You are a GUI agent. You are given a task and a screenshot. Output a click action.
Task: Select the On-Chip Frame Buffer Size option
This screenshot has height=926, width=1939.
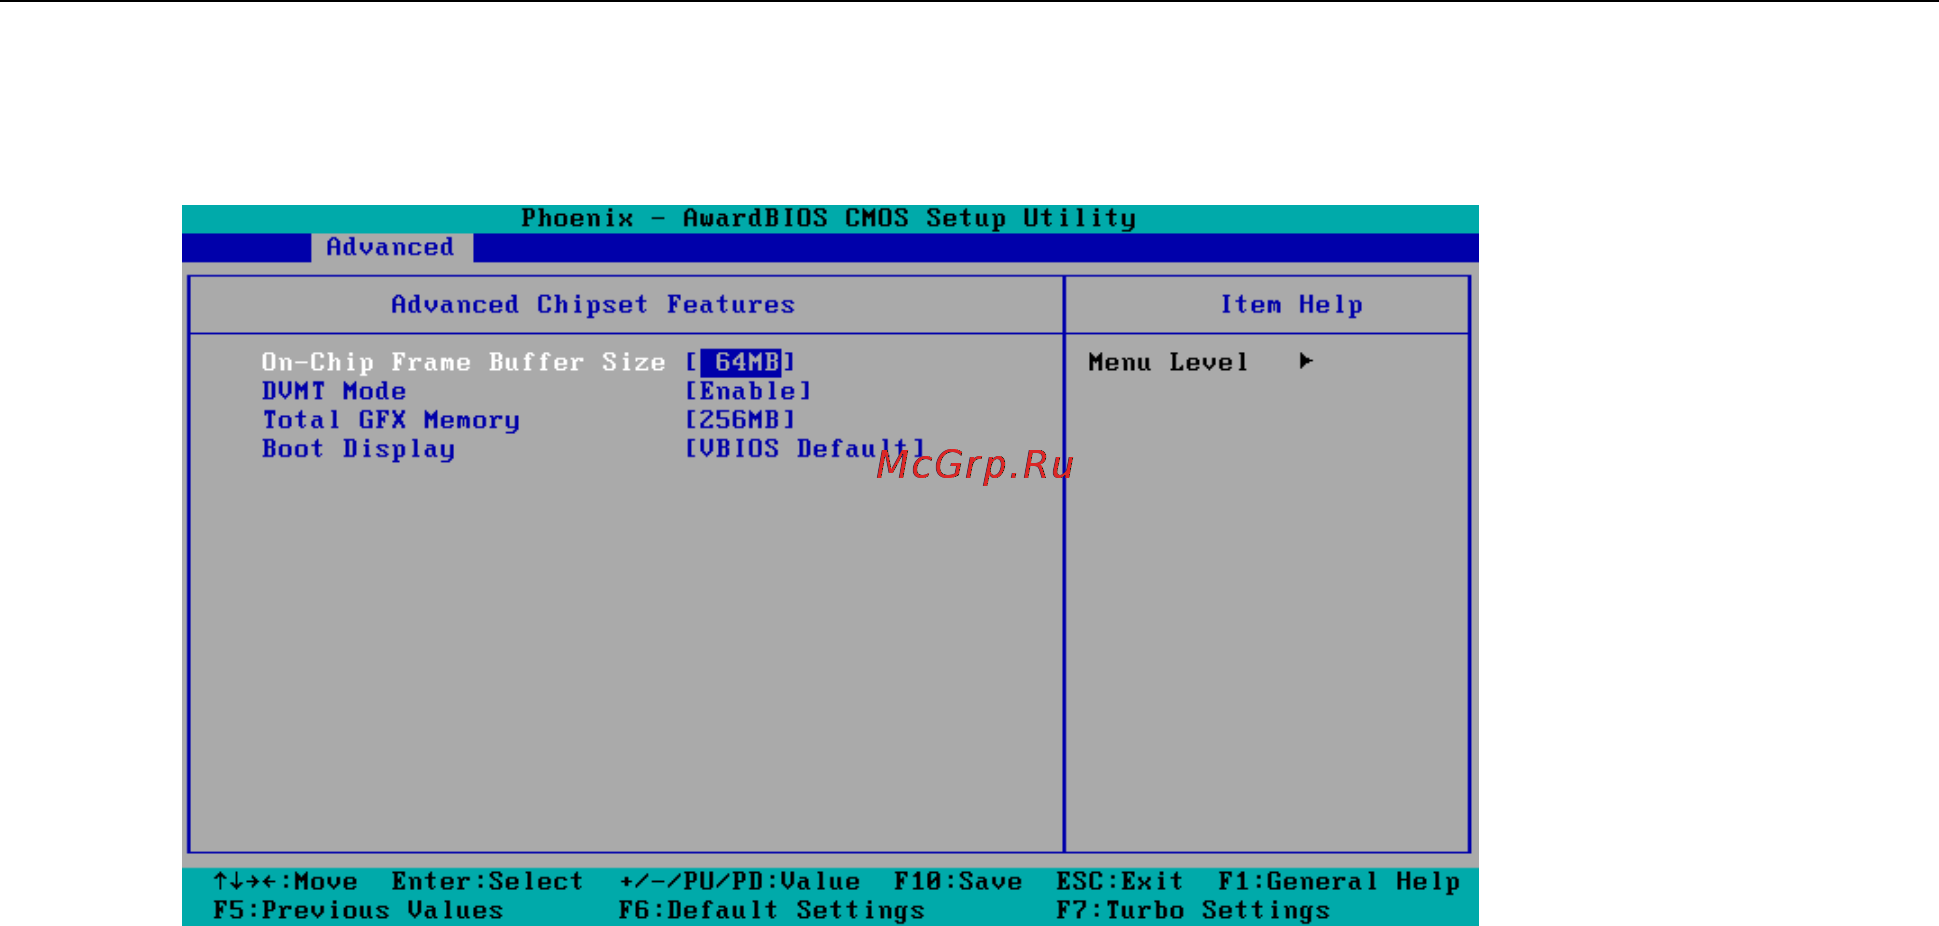463,362
